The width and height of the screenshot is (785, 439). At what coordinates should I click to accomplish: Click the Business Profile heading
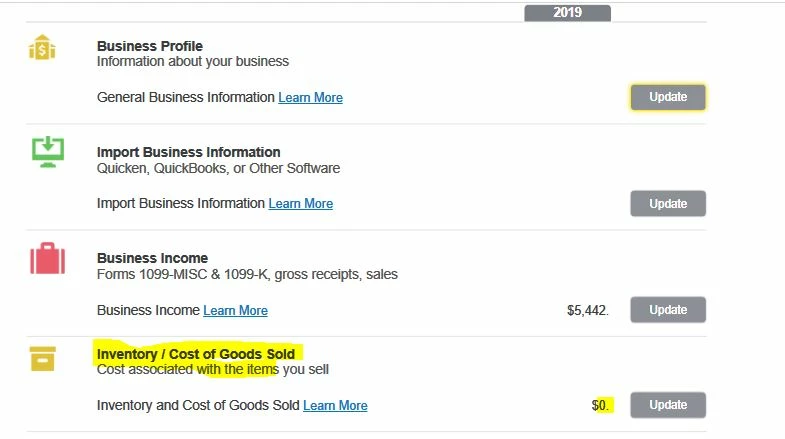tap(150, 46)
